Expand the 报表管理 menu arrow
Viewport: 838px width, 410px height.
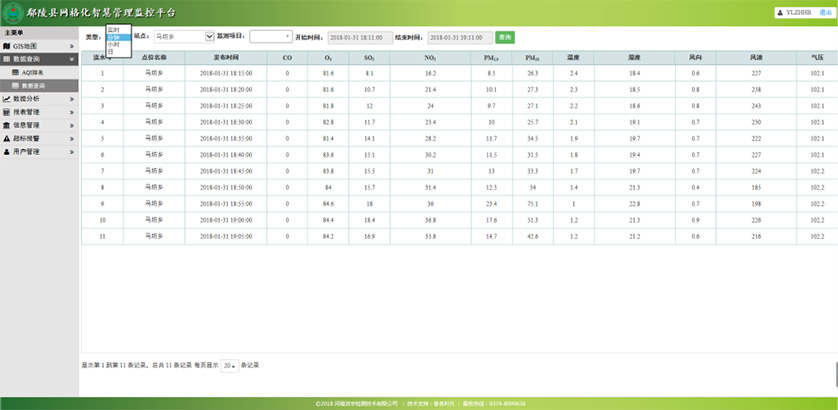pyautogui.click(x=71, y=112)
